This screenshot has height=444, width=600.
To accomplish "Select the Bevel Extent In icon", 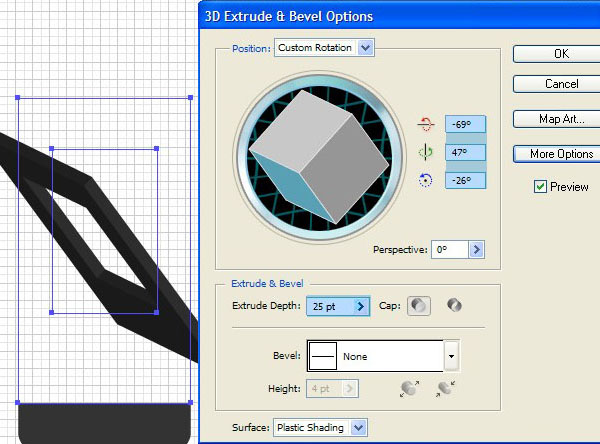I will tap(445, 388).
